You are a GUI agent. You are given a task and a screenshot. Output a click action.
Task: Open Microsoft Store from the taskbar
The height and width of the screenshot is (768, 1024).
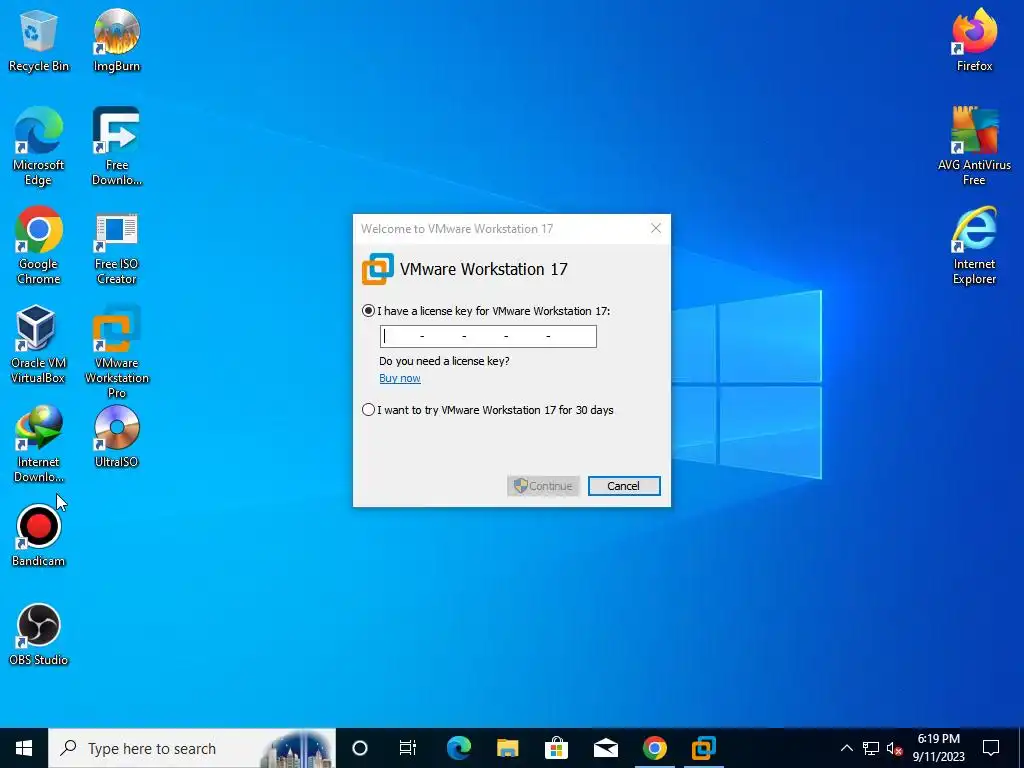pyautogui.click(x=556, y=748)
